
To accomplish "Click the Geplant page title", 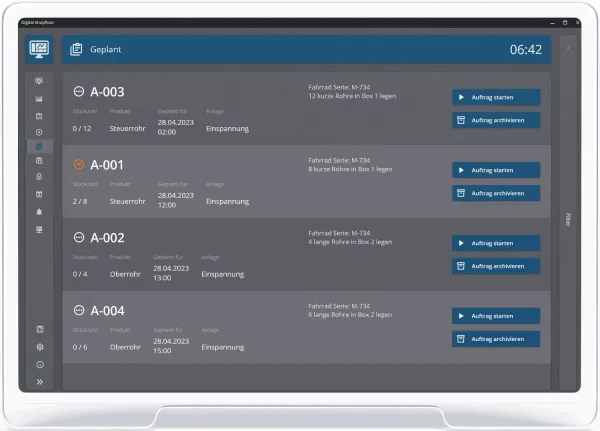I will click(105, 50).
